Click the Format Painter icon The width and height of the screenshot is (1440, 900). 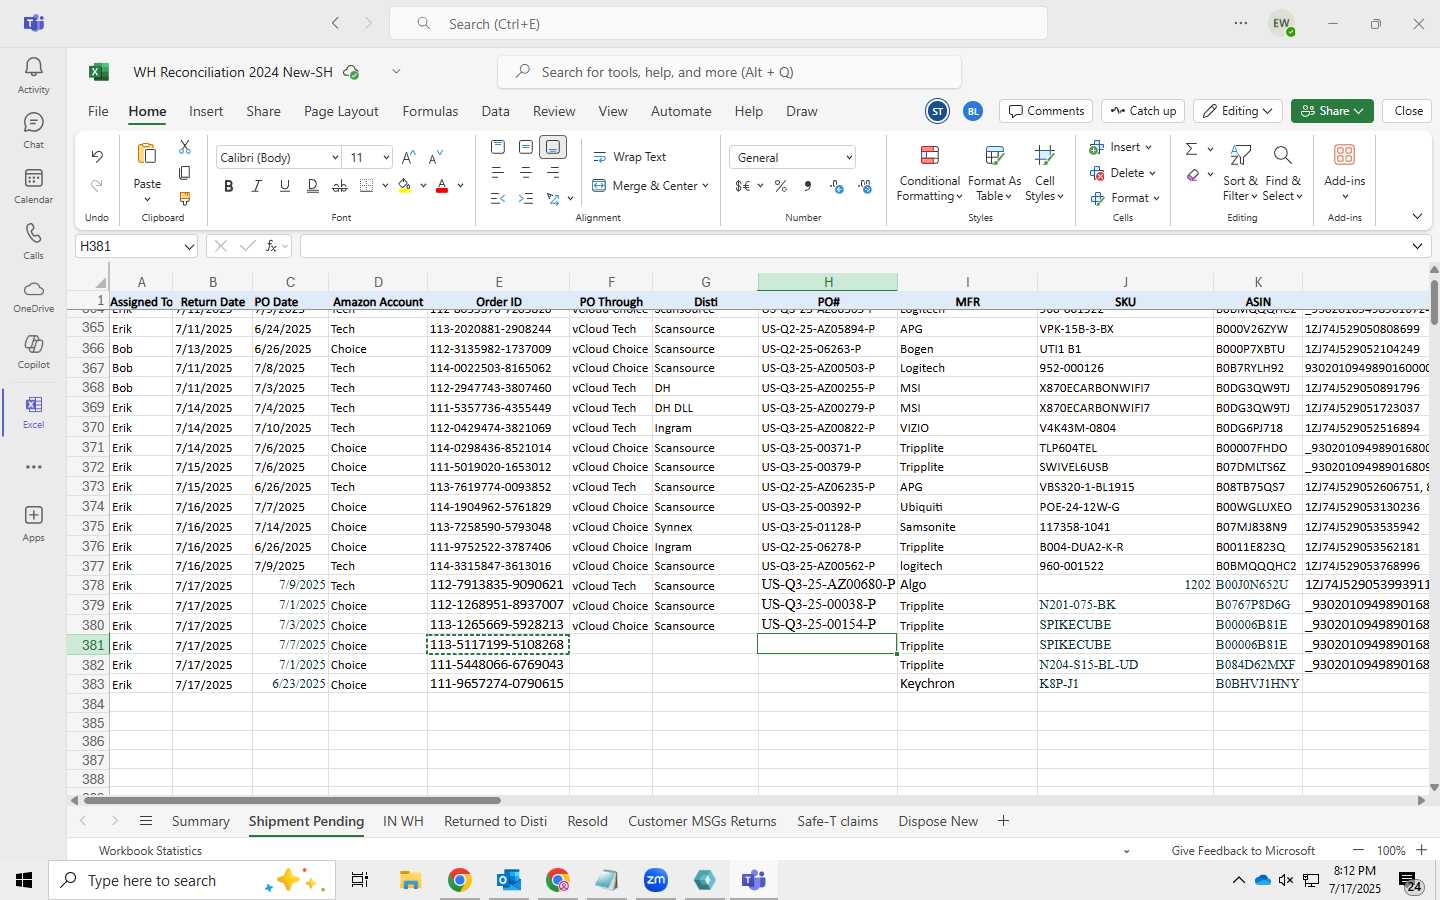coord(185,199)
